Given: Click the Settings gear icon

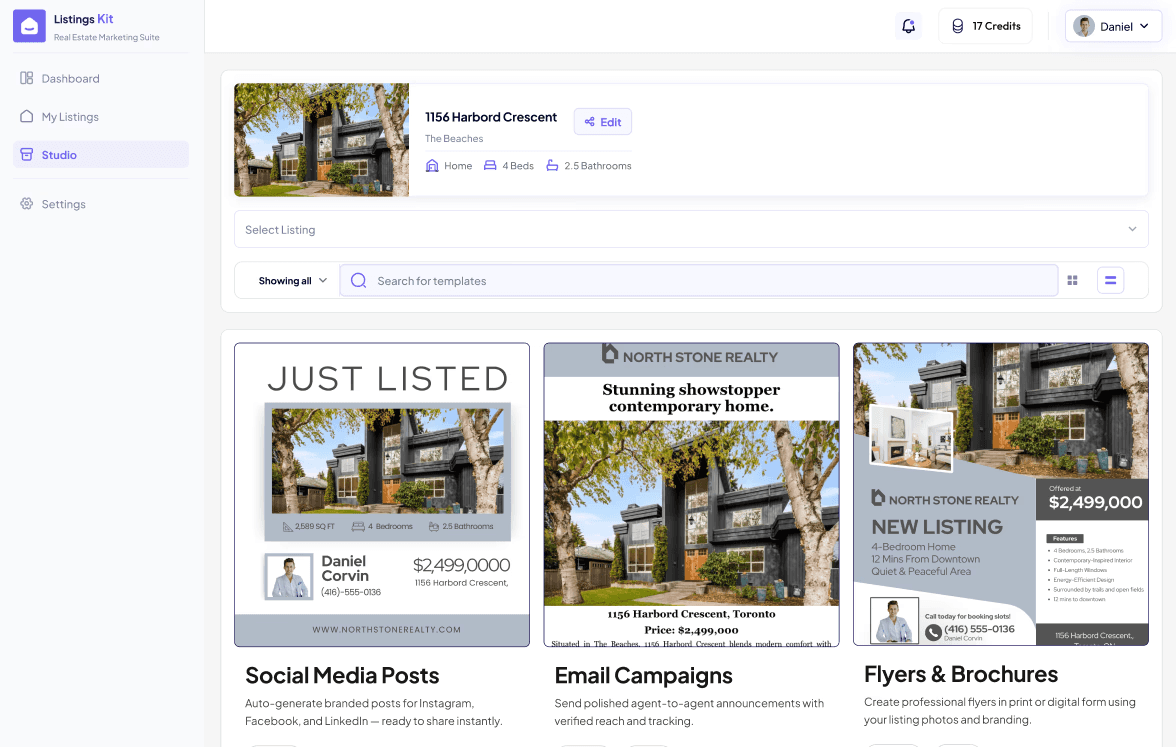Looking at the screenshot, I should point(26,203).
